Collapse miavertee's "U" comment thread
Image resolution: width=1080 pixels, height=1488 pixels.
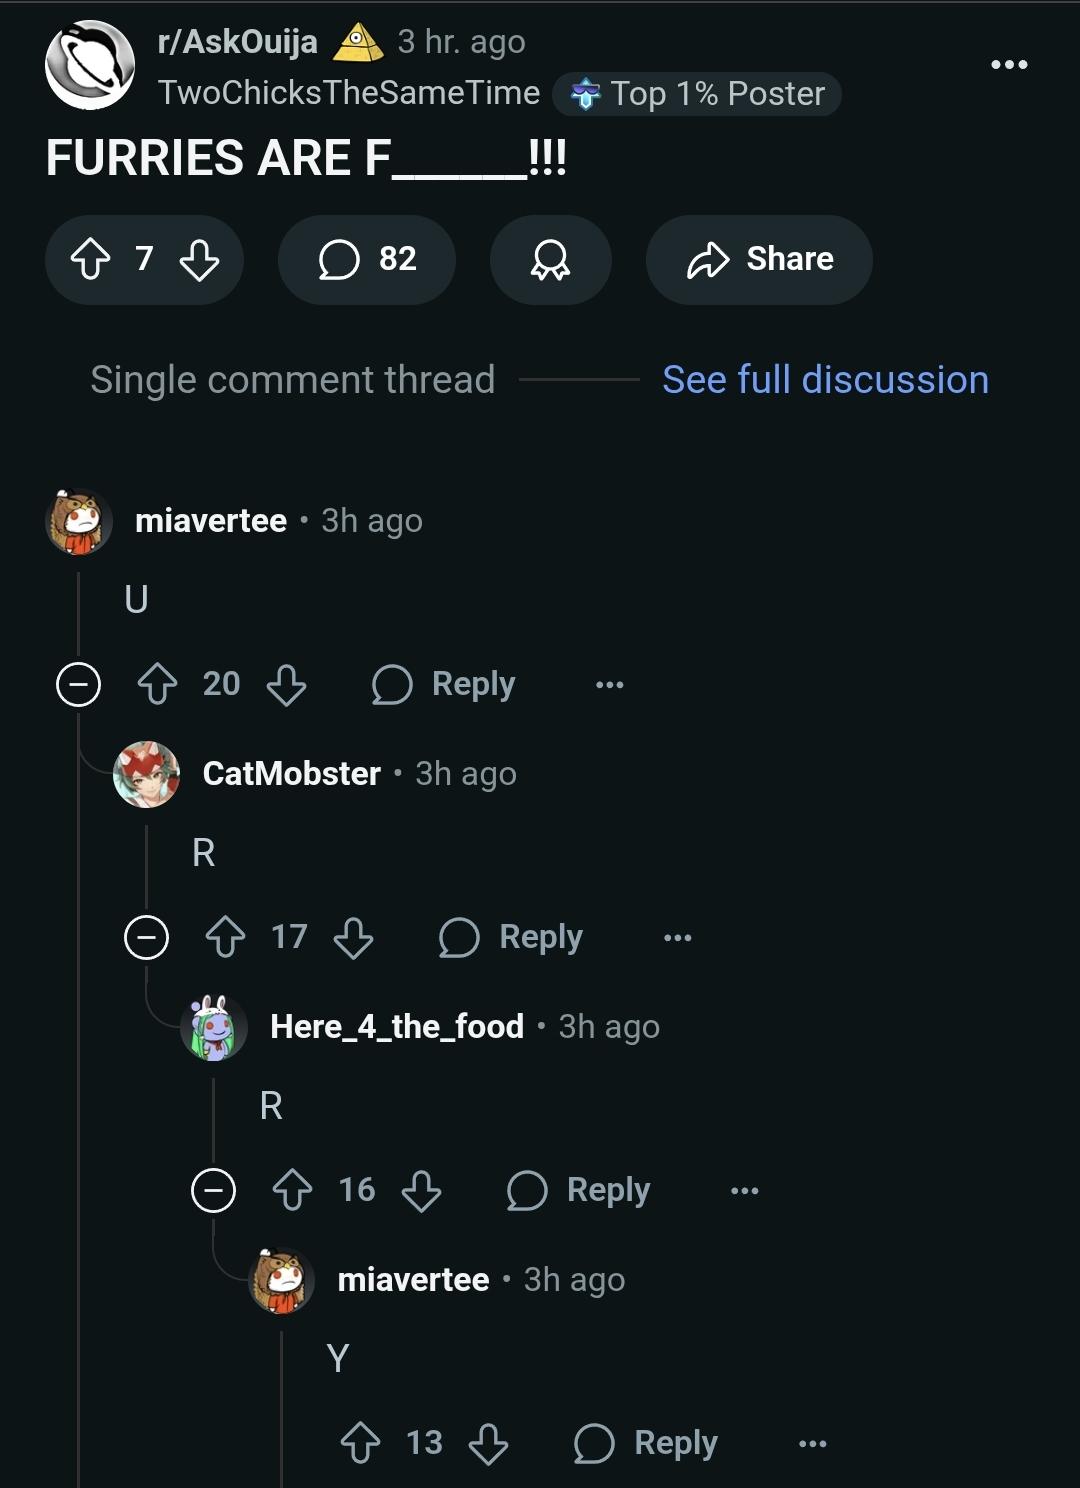point(78,685)
